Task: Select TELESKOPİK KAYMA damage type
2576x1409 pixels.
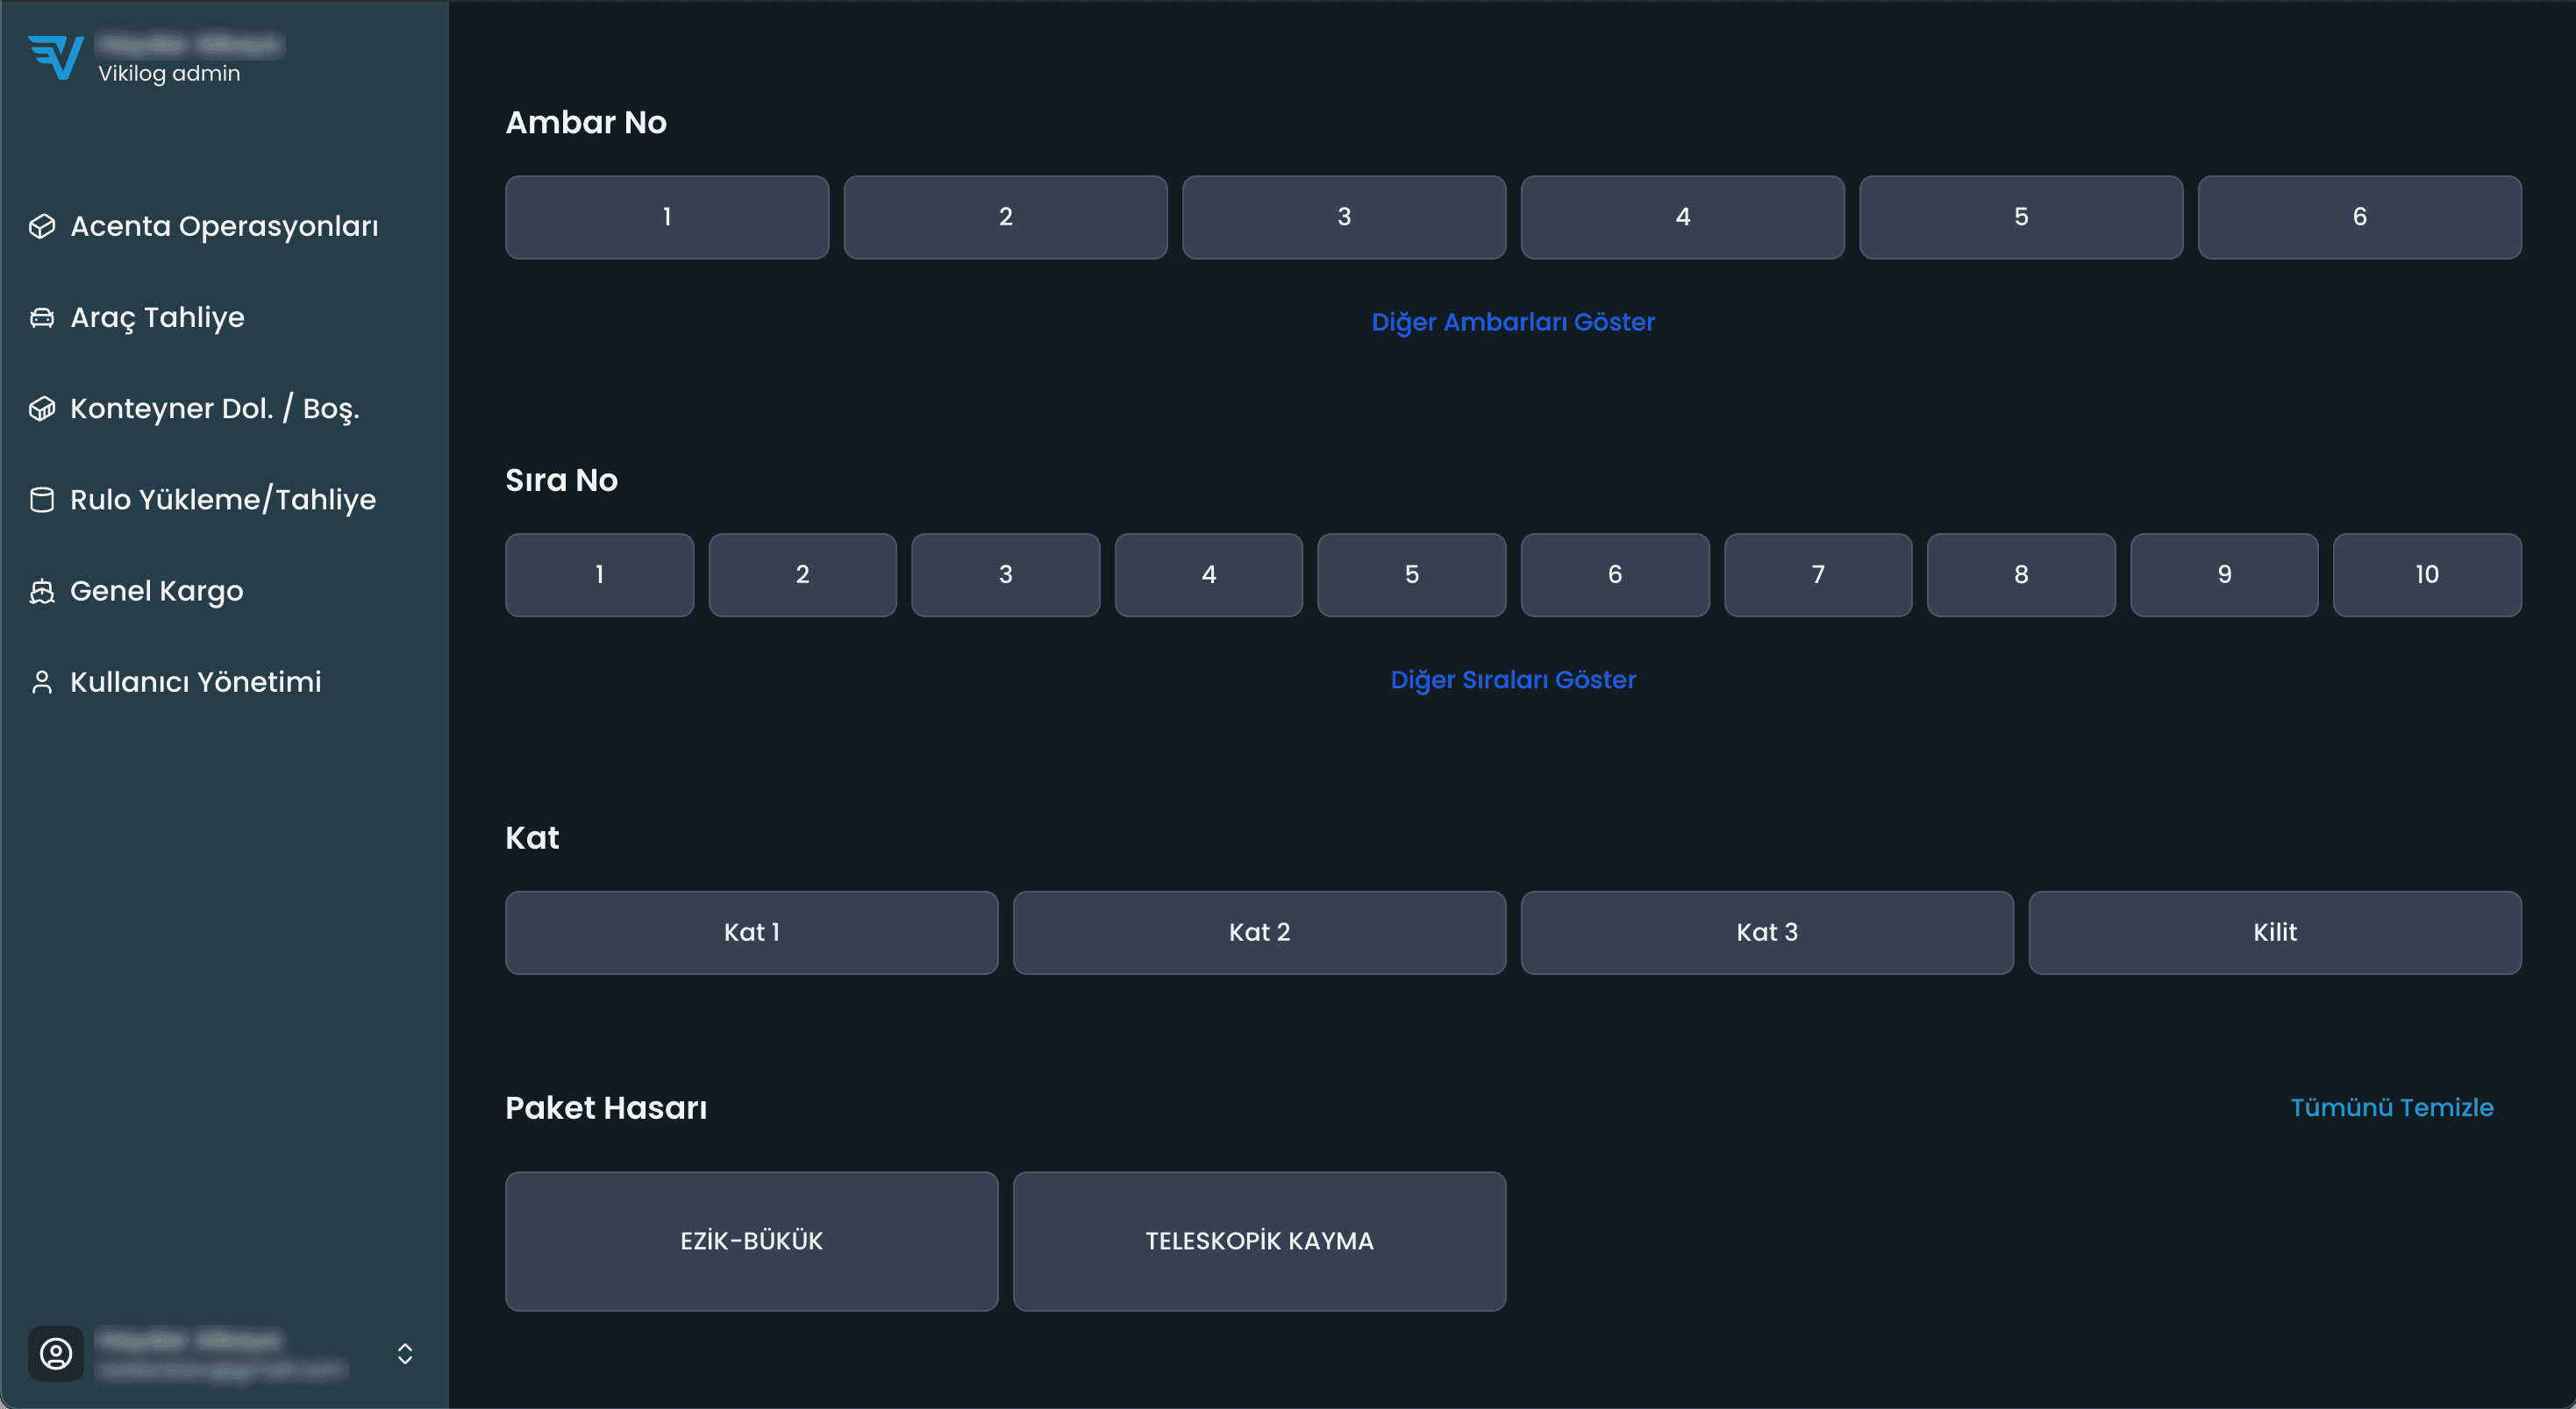Action: [x=1259, y=1241]
